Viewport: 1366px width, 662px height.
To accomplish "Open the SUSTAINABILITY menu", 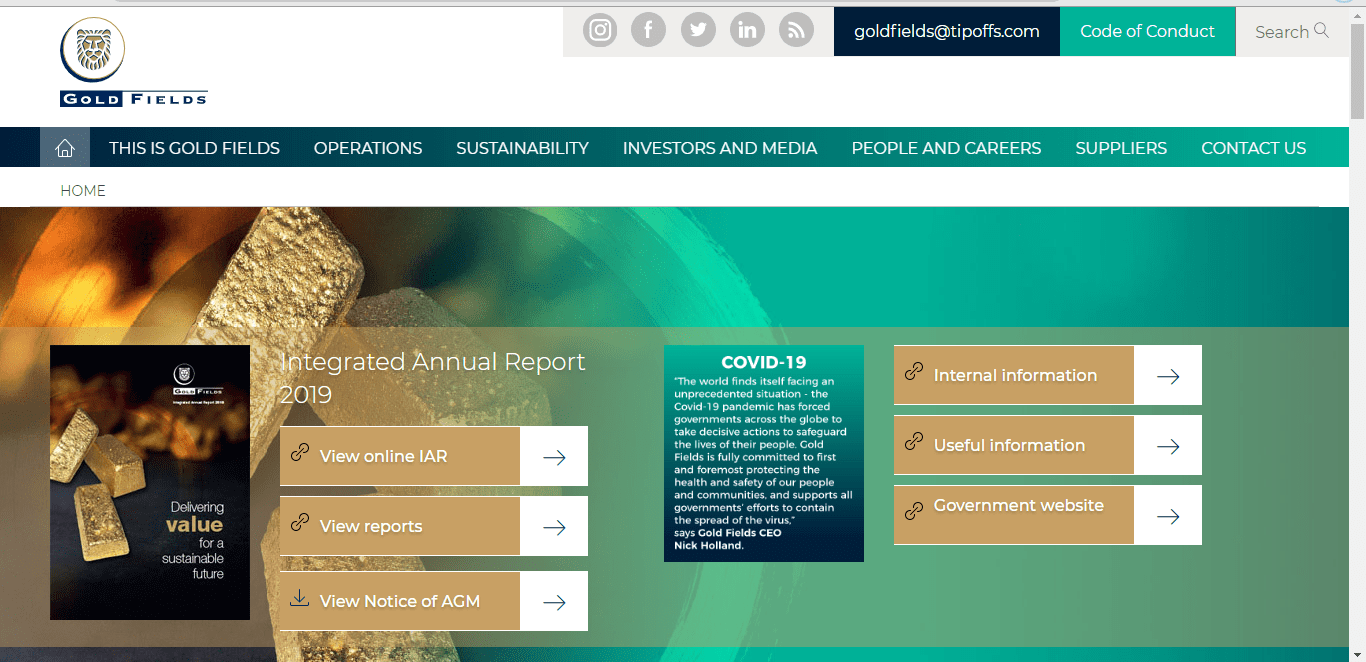I will 522,148.
